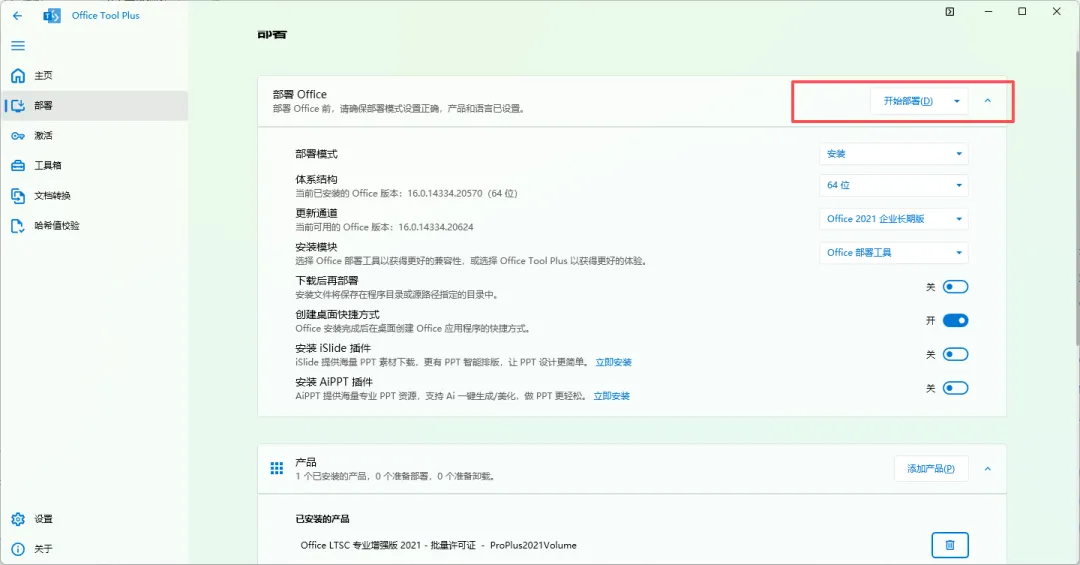
Task: Open the 文档转换 document conversion page
Action: click(94, 196)
